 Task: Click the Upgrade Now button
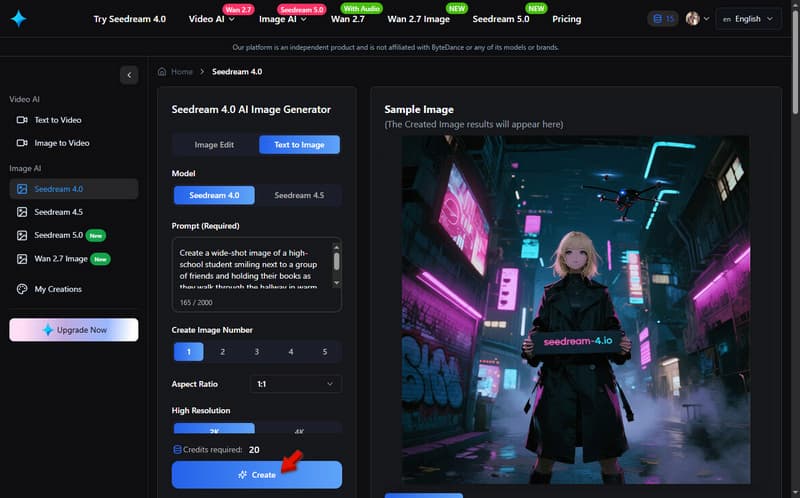[x=73, y=330]
